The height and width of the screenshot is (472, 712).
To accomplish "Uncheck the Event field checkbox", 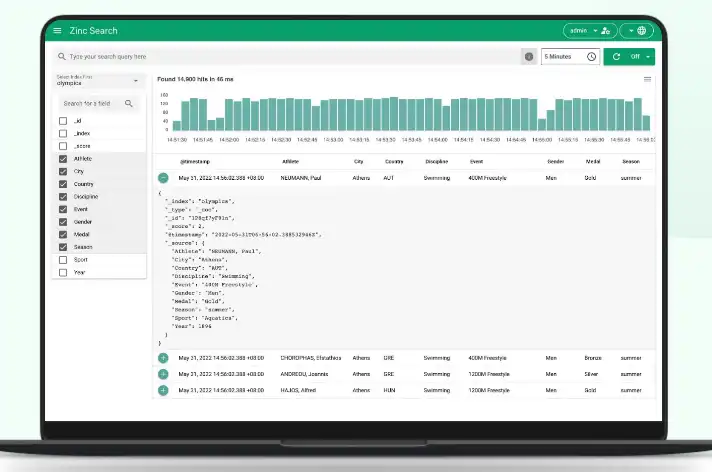I will pyautogui.click(x=63, y=209).
